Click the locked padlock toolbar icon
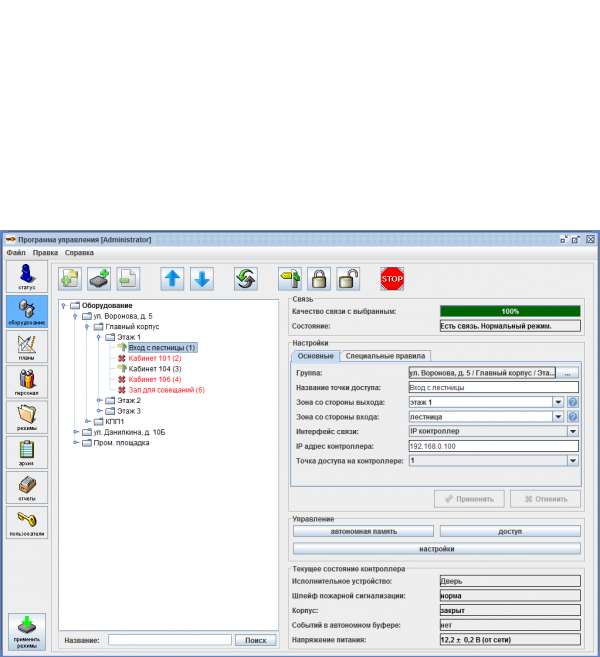Viewport: 600px width, 657px height. pyautogui.click(x=319, y=279)
